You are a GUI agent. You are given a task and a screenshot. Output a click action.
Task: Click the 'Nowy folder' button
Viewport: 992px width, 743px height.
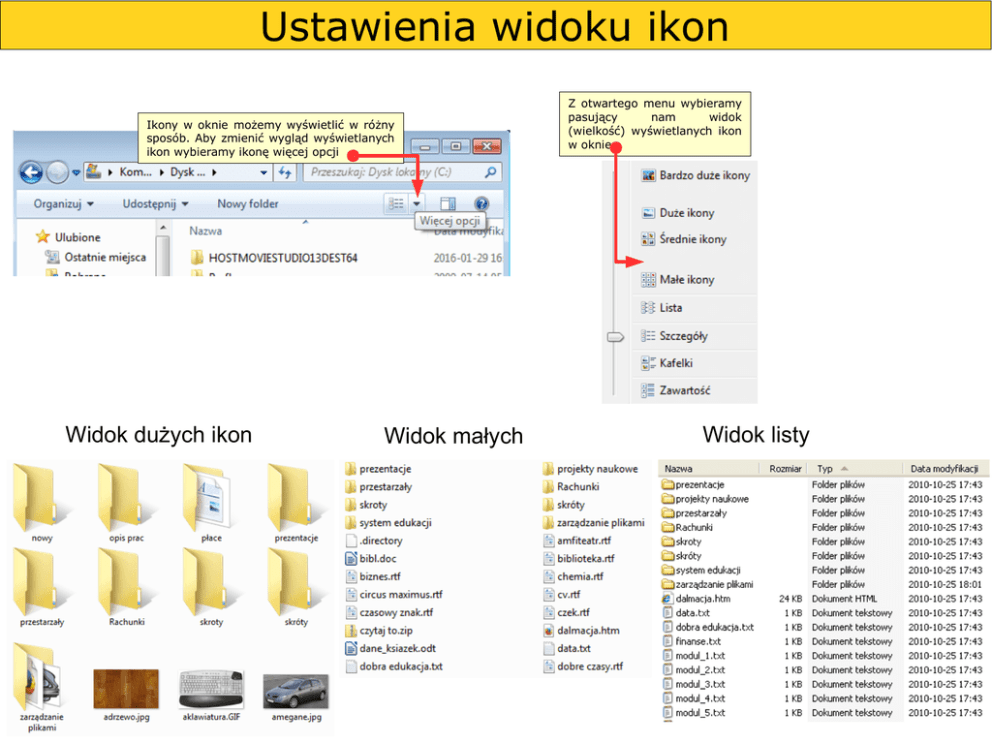pyautogui.click(x=248, y=204)
